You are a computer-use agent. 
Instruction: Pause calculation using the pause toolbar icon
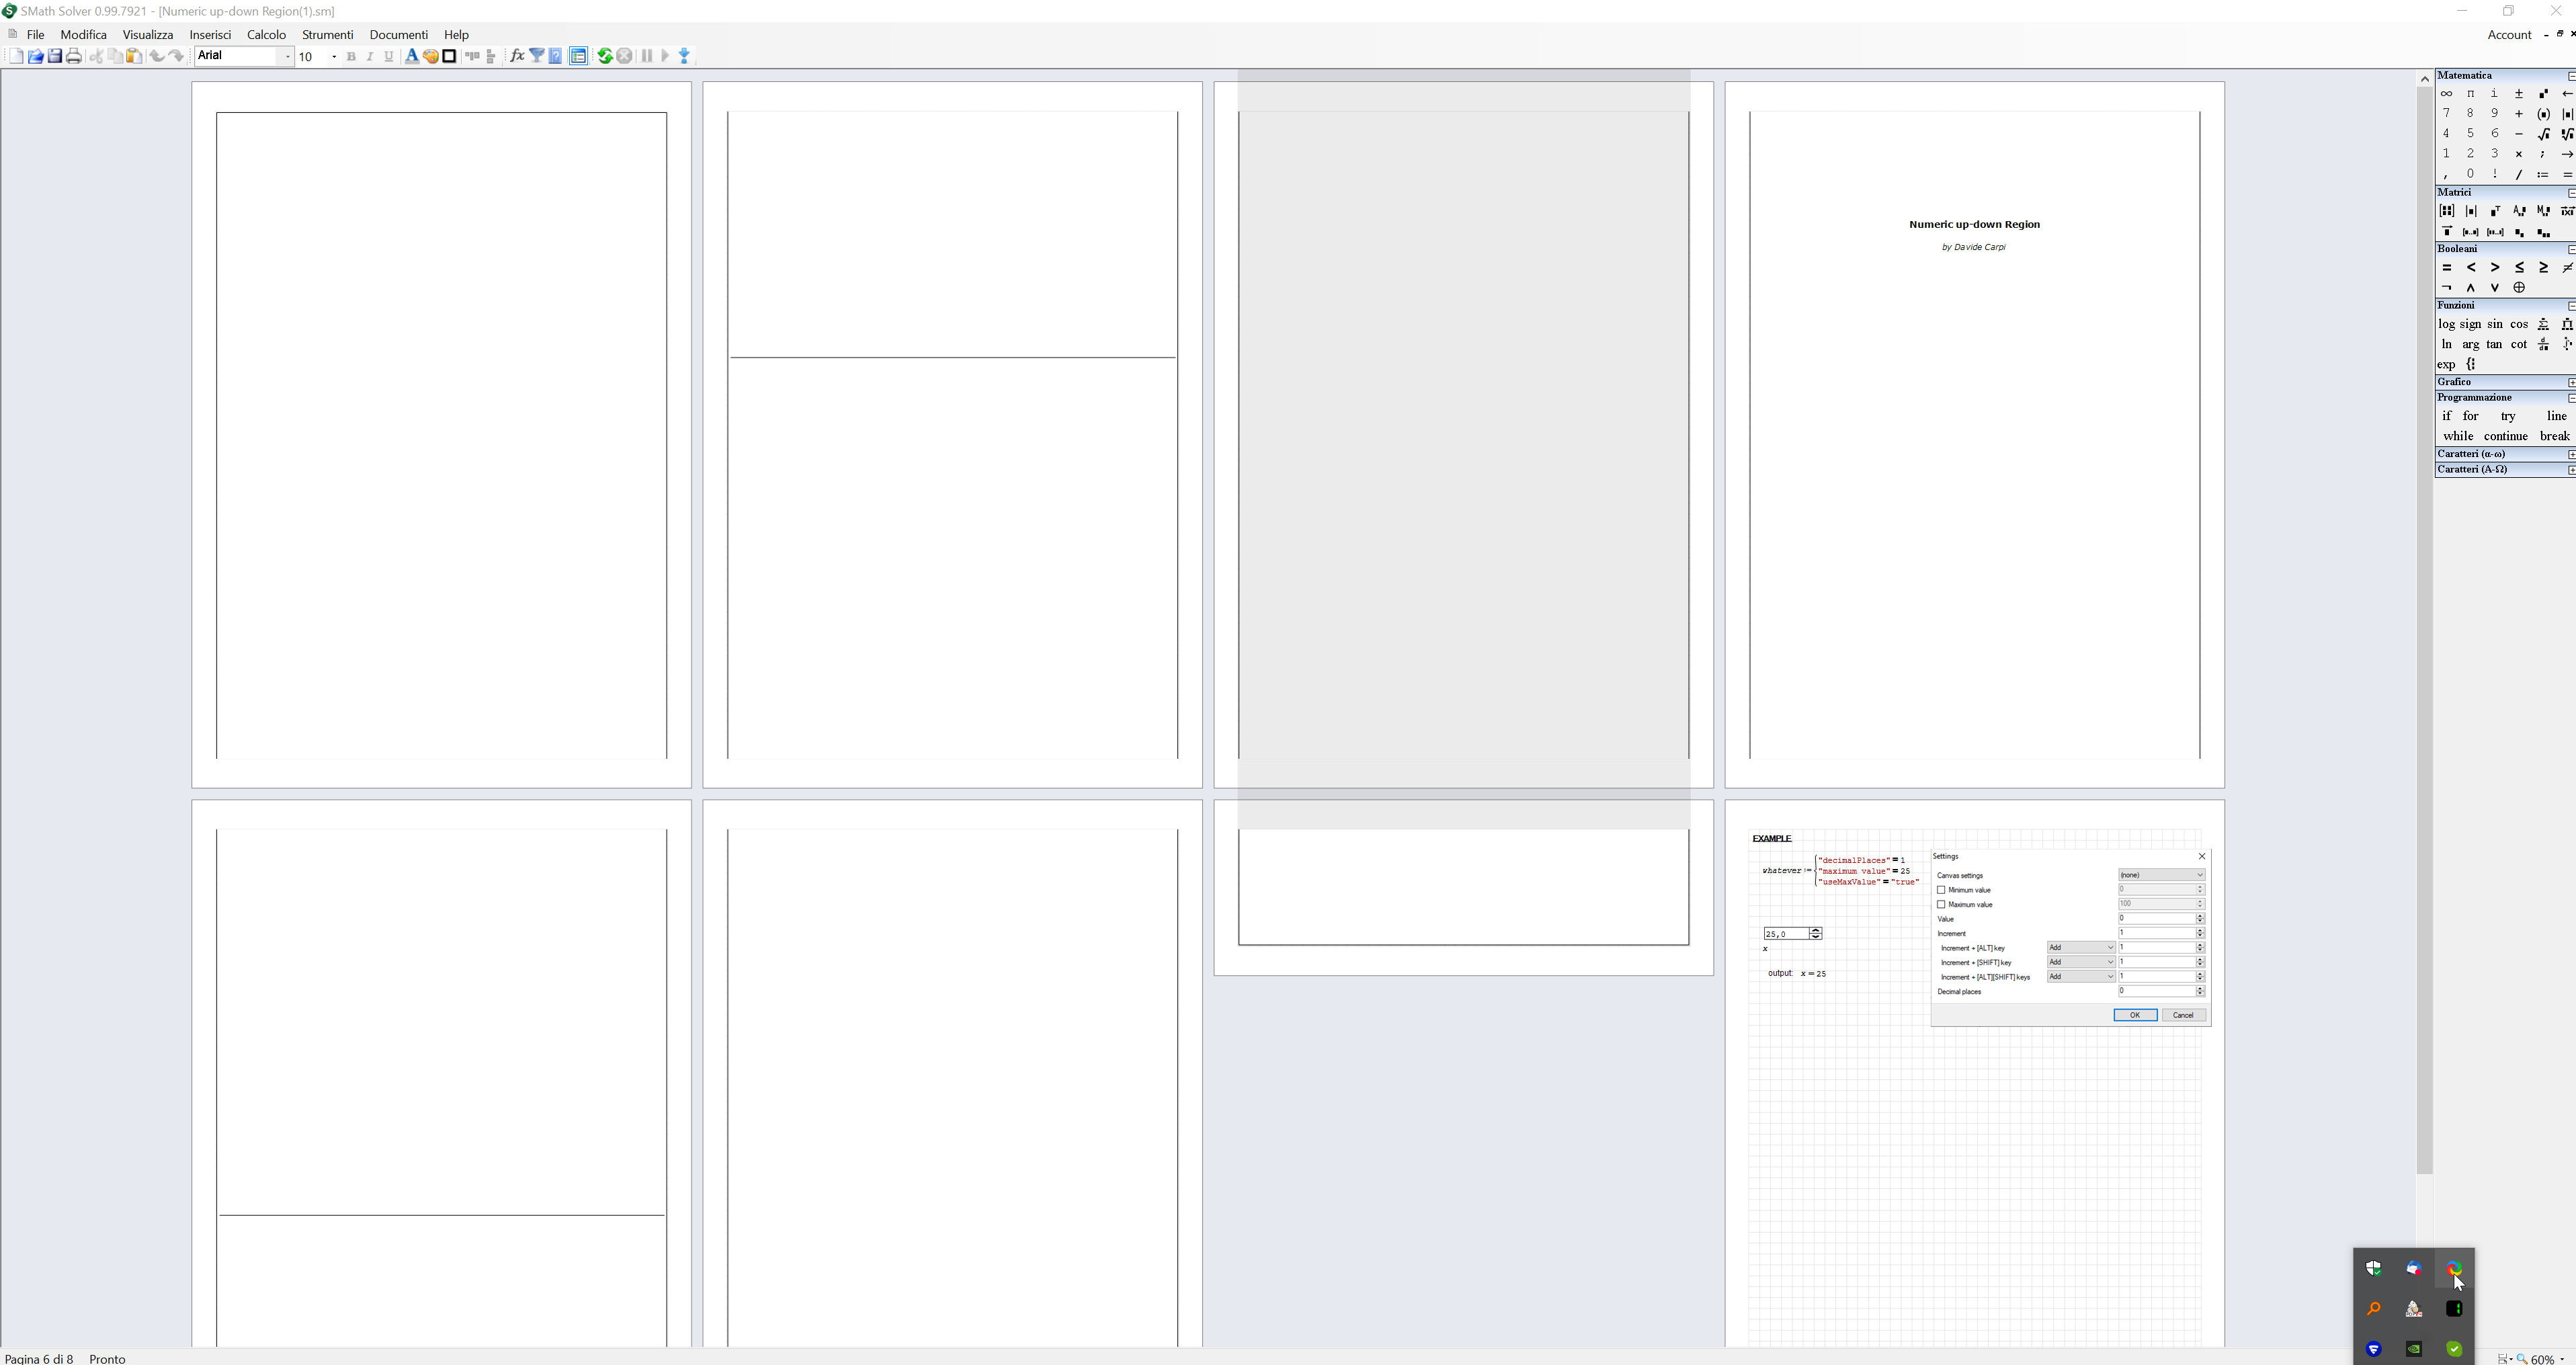646,56
